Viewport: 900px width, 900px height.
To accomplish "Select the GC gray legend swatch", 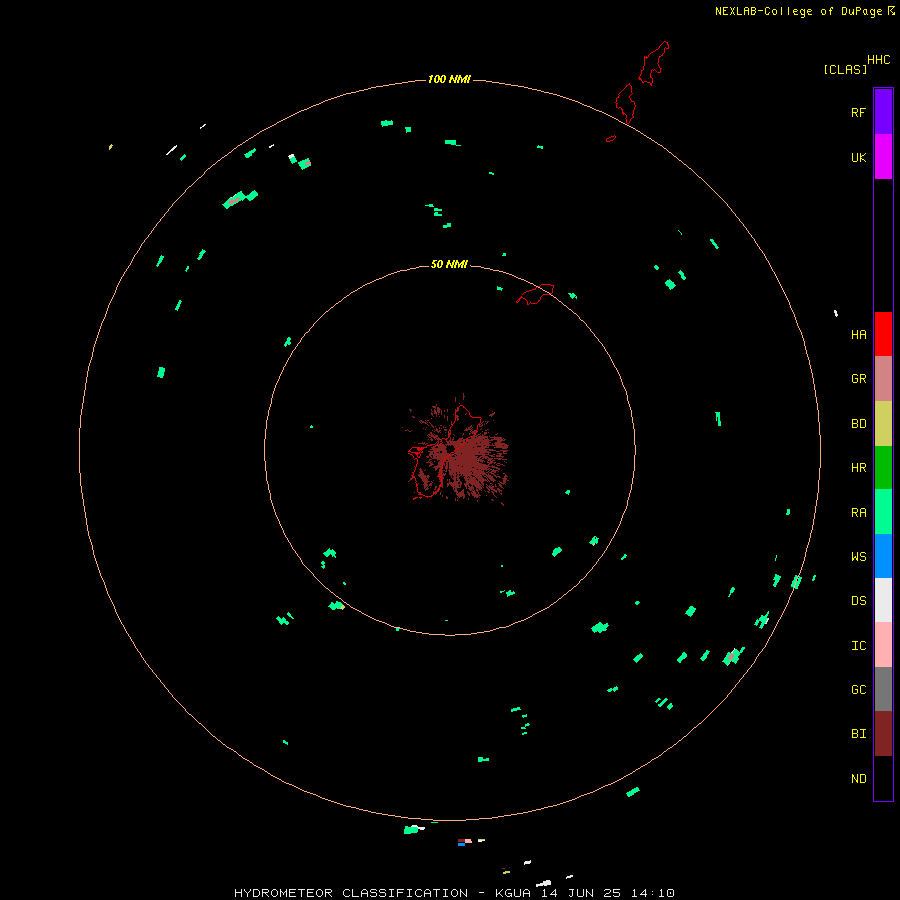I will [883, 689].
